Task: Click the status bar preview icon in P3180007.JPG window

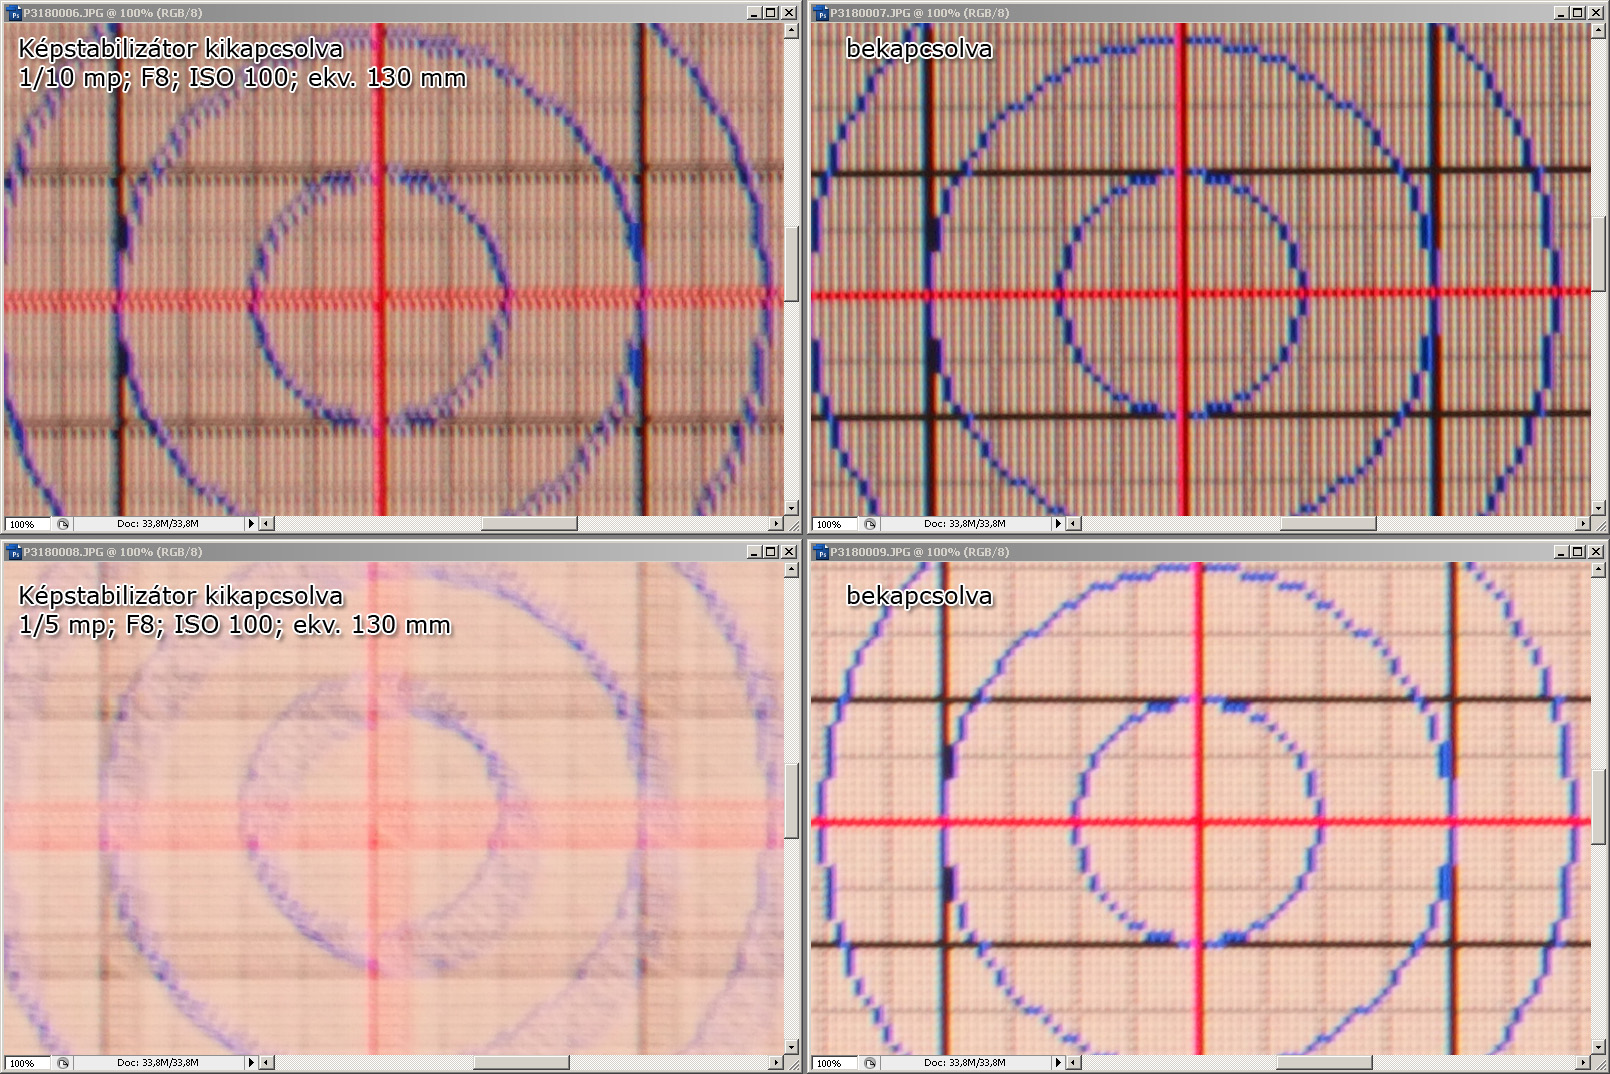Action: tap(870, 524)
